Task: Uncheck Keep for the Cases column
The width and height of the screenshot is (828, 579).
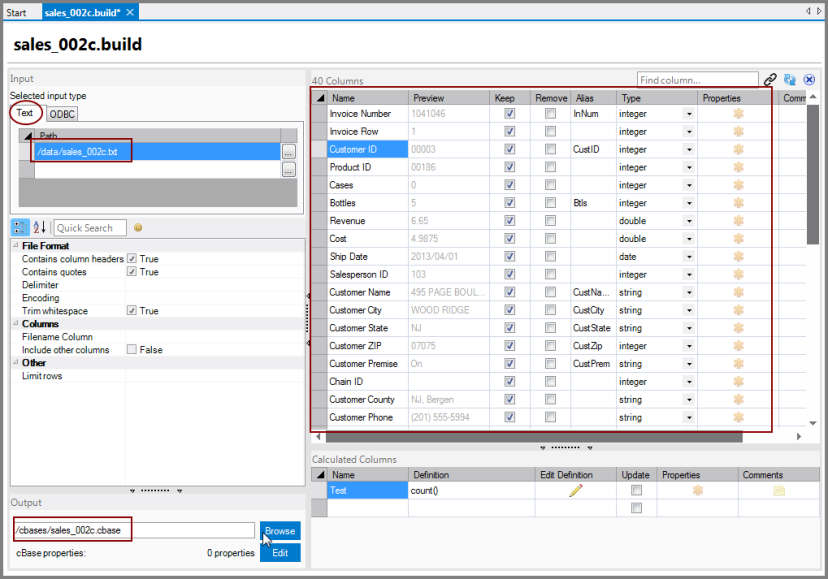Action: 509,185
